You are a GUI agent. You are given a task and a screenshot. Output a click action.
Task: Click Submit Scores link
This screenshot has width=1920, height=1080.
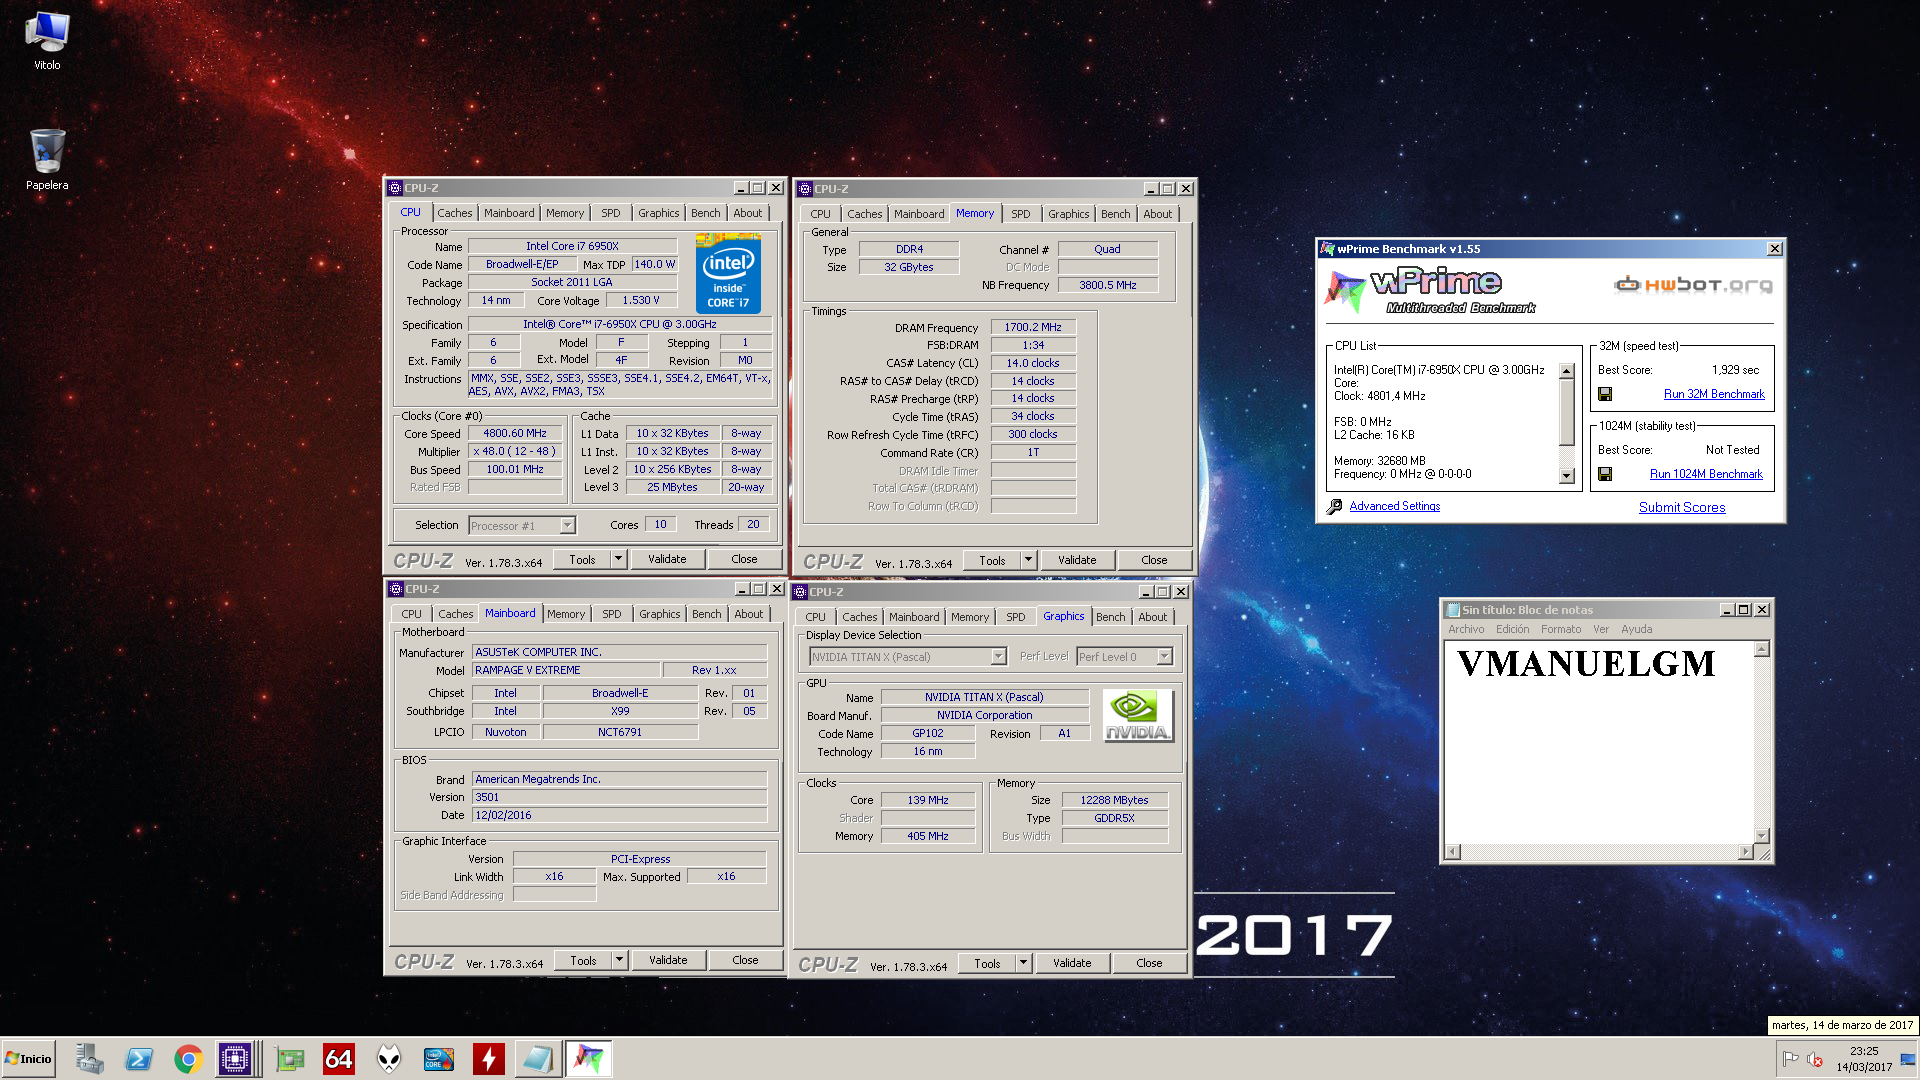tap(1681, 507)
